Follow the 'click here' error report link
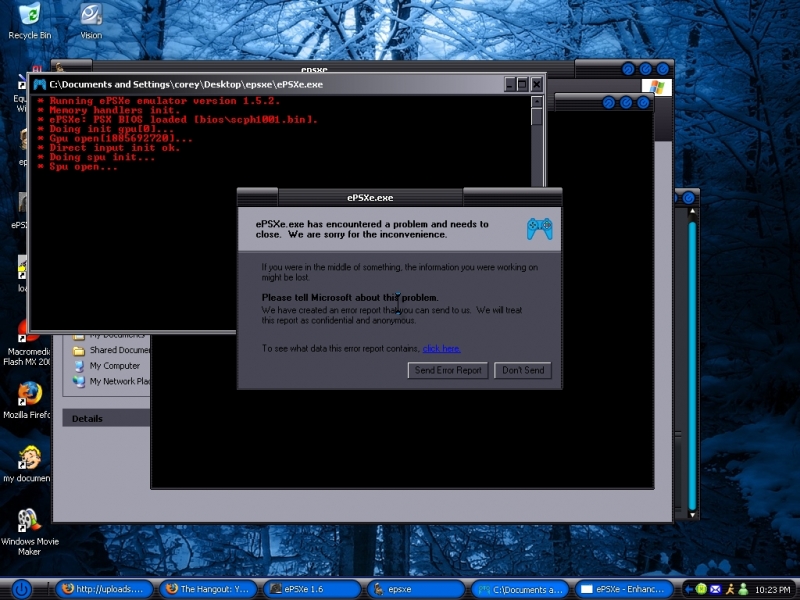The image size is (800, 600). [441, 348]
